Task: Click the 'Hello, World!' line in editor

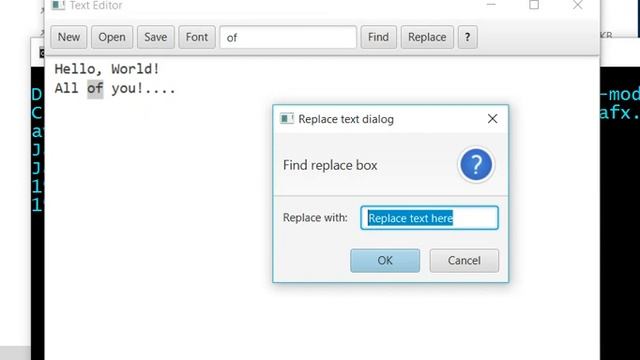Action: tap(107, 69)
